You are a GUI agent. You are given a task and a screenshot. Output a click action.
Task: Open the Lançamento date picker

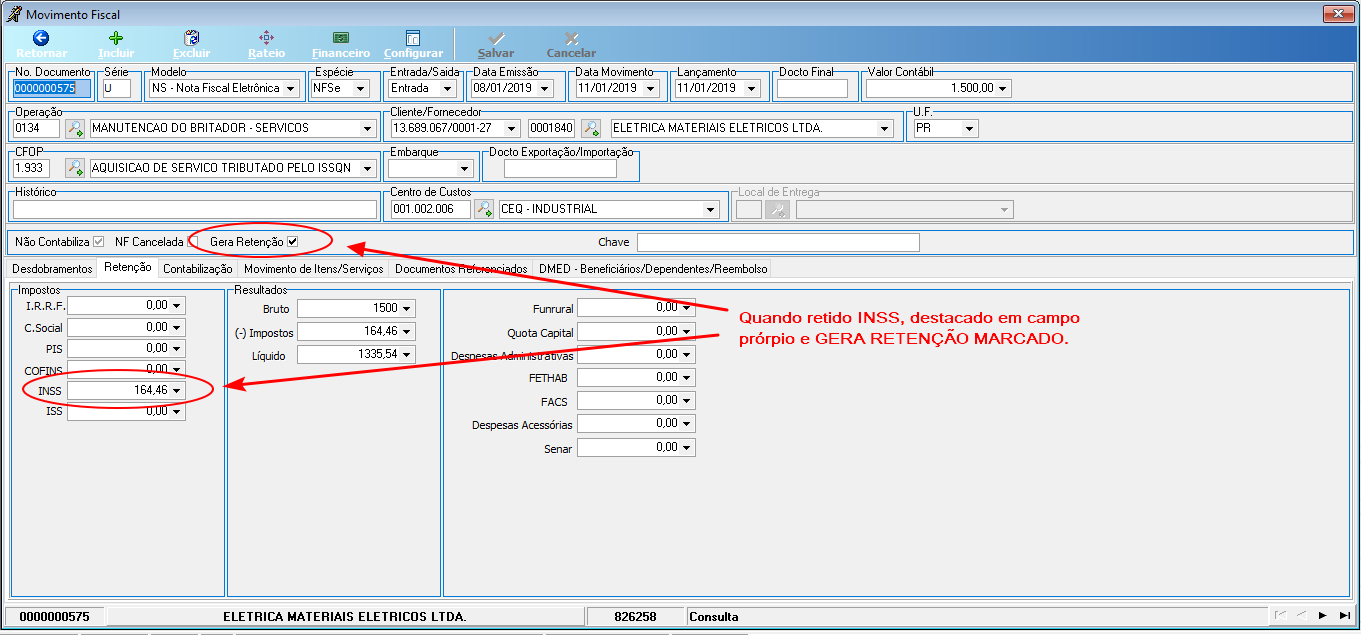pos(751,88)
